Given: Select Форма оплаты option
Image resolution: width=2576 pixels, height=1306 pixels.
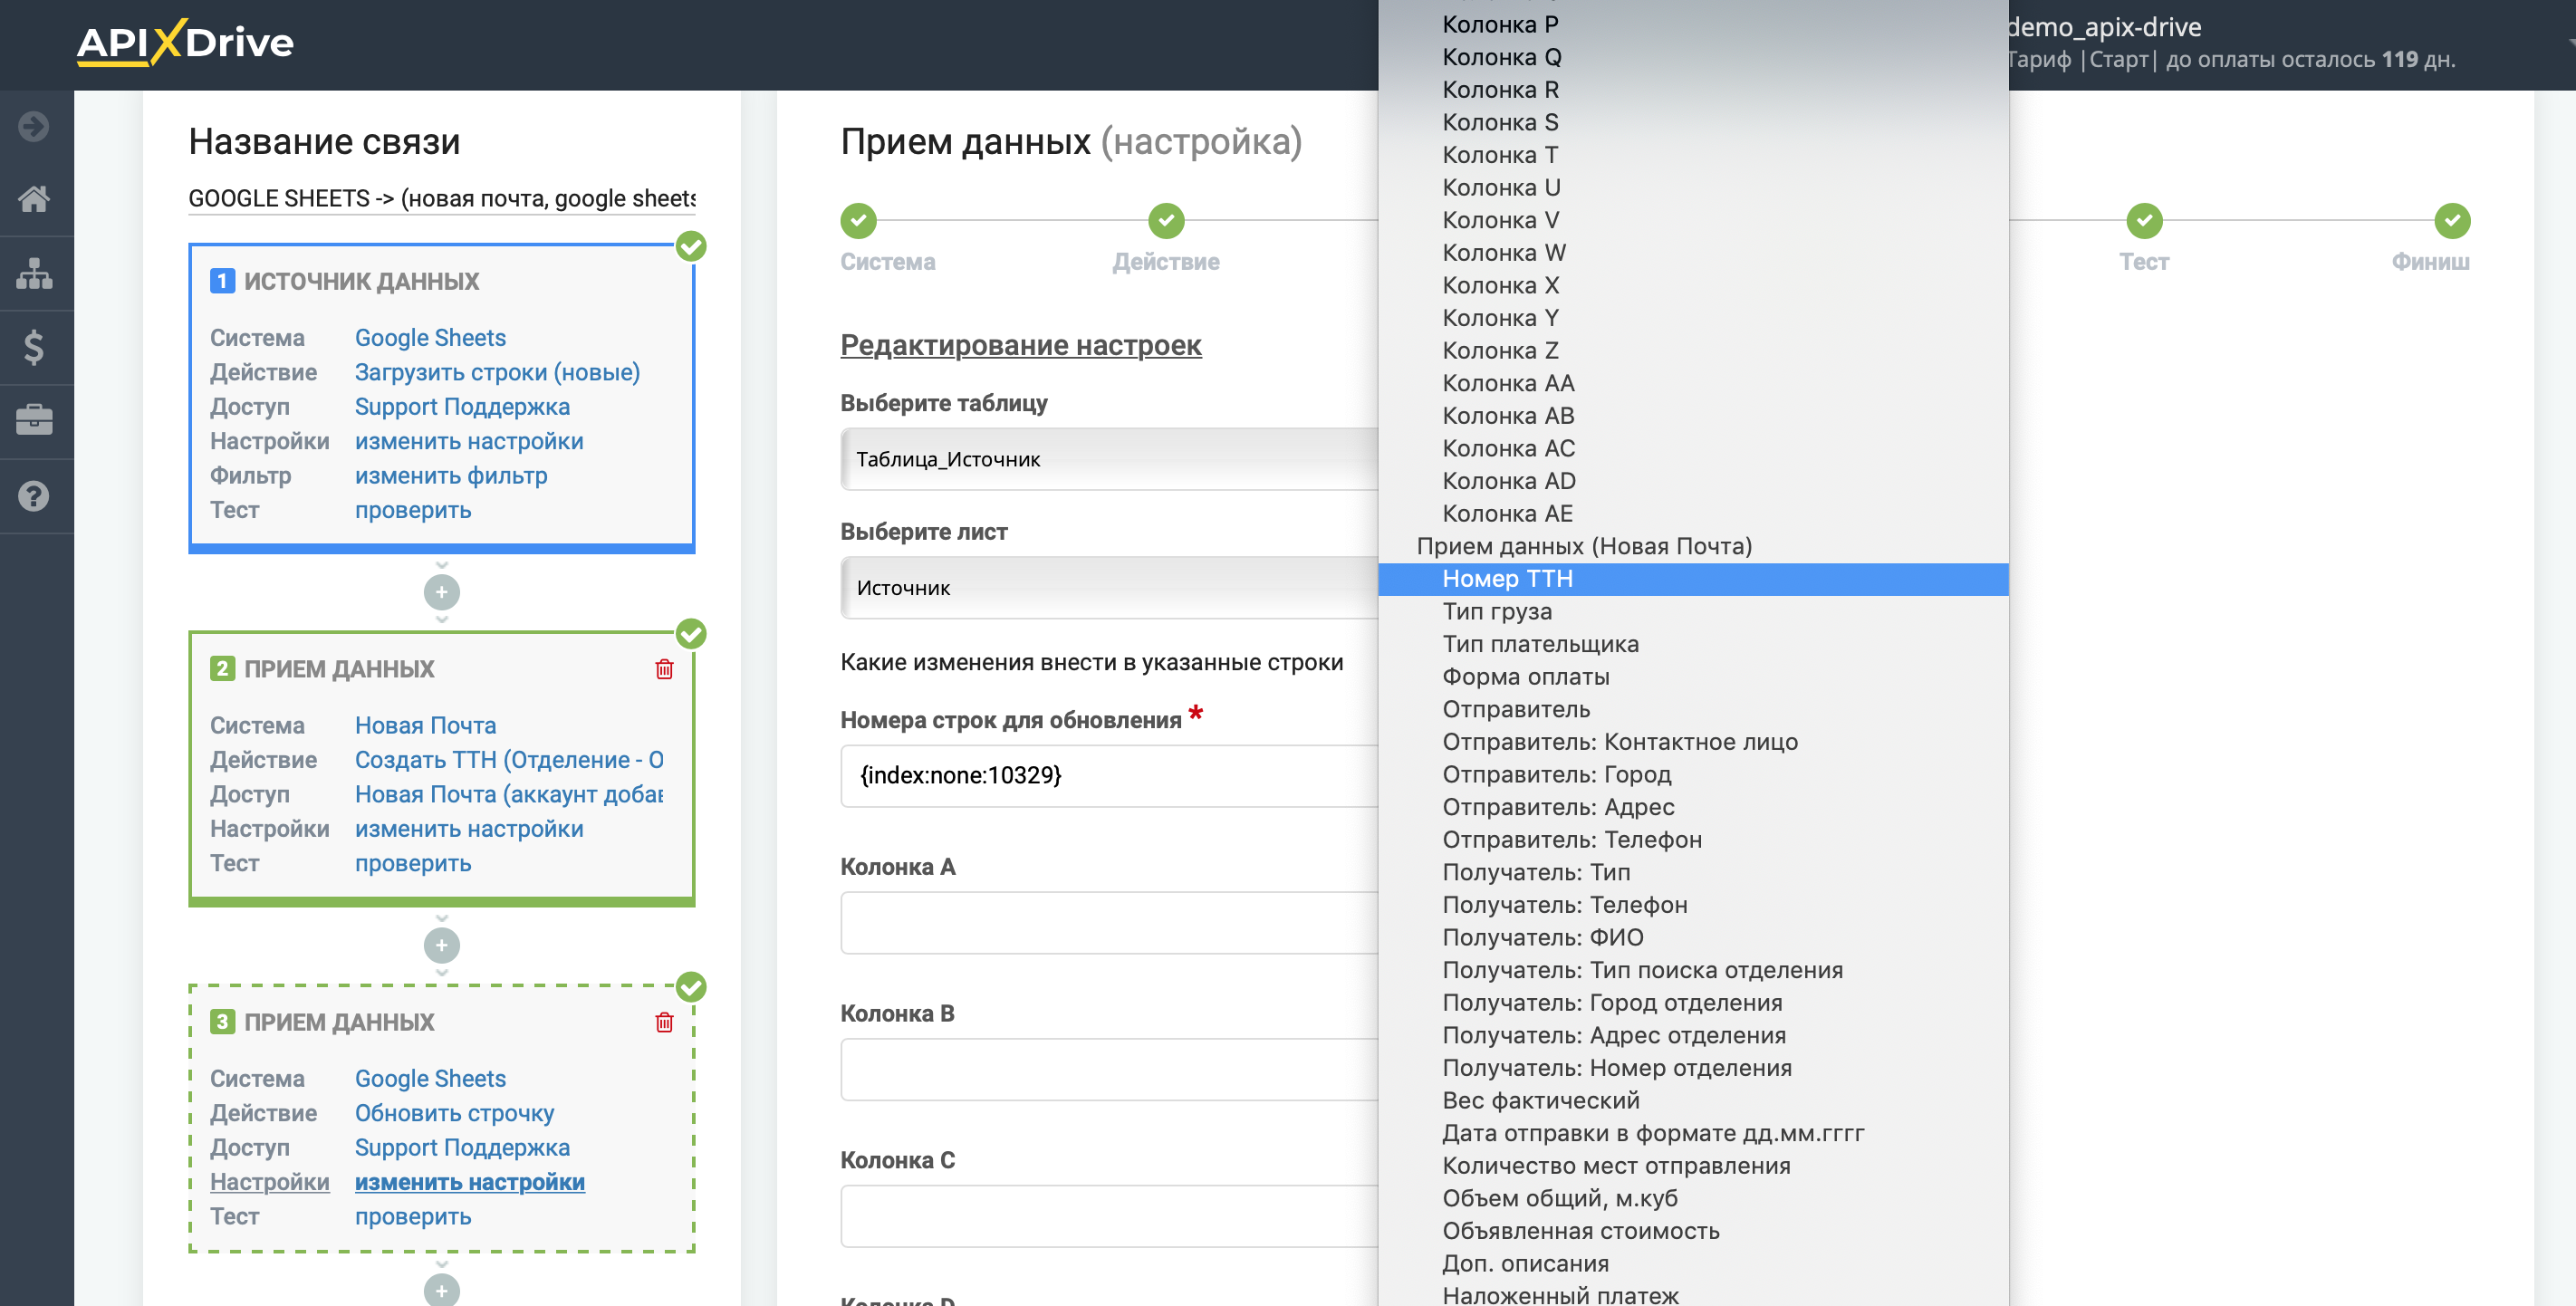Looking at the screenshot, I should 1693,677.
